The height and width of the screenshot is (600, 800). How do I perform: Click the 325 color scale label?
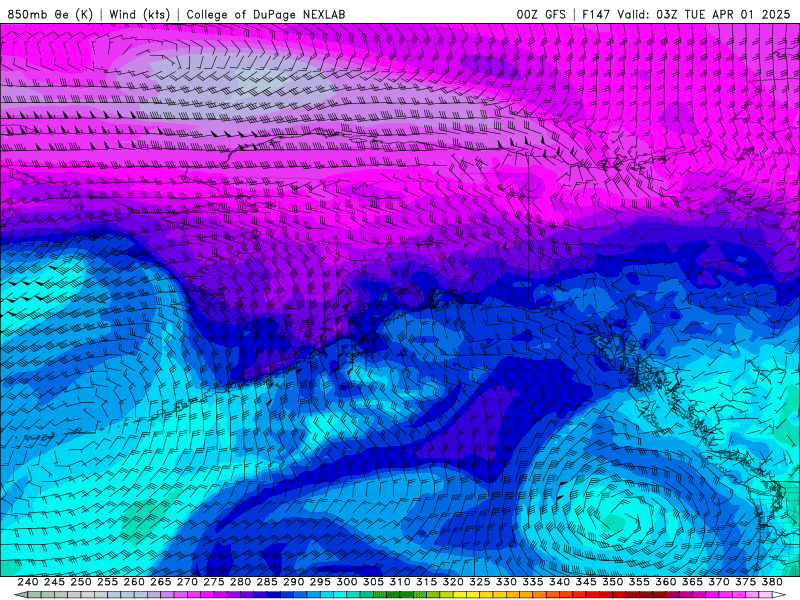[x=480, y=582]
